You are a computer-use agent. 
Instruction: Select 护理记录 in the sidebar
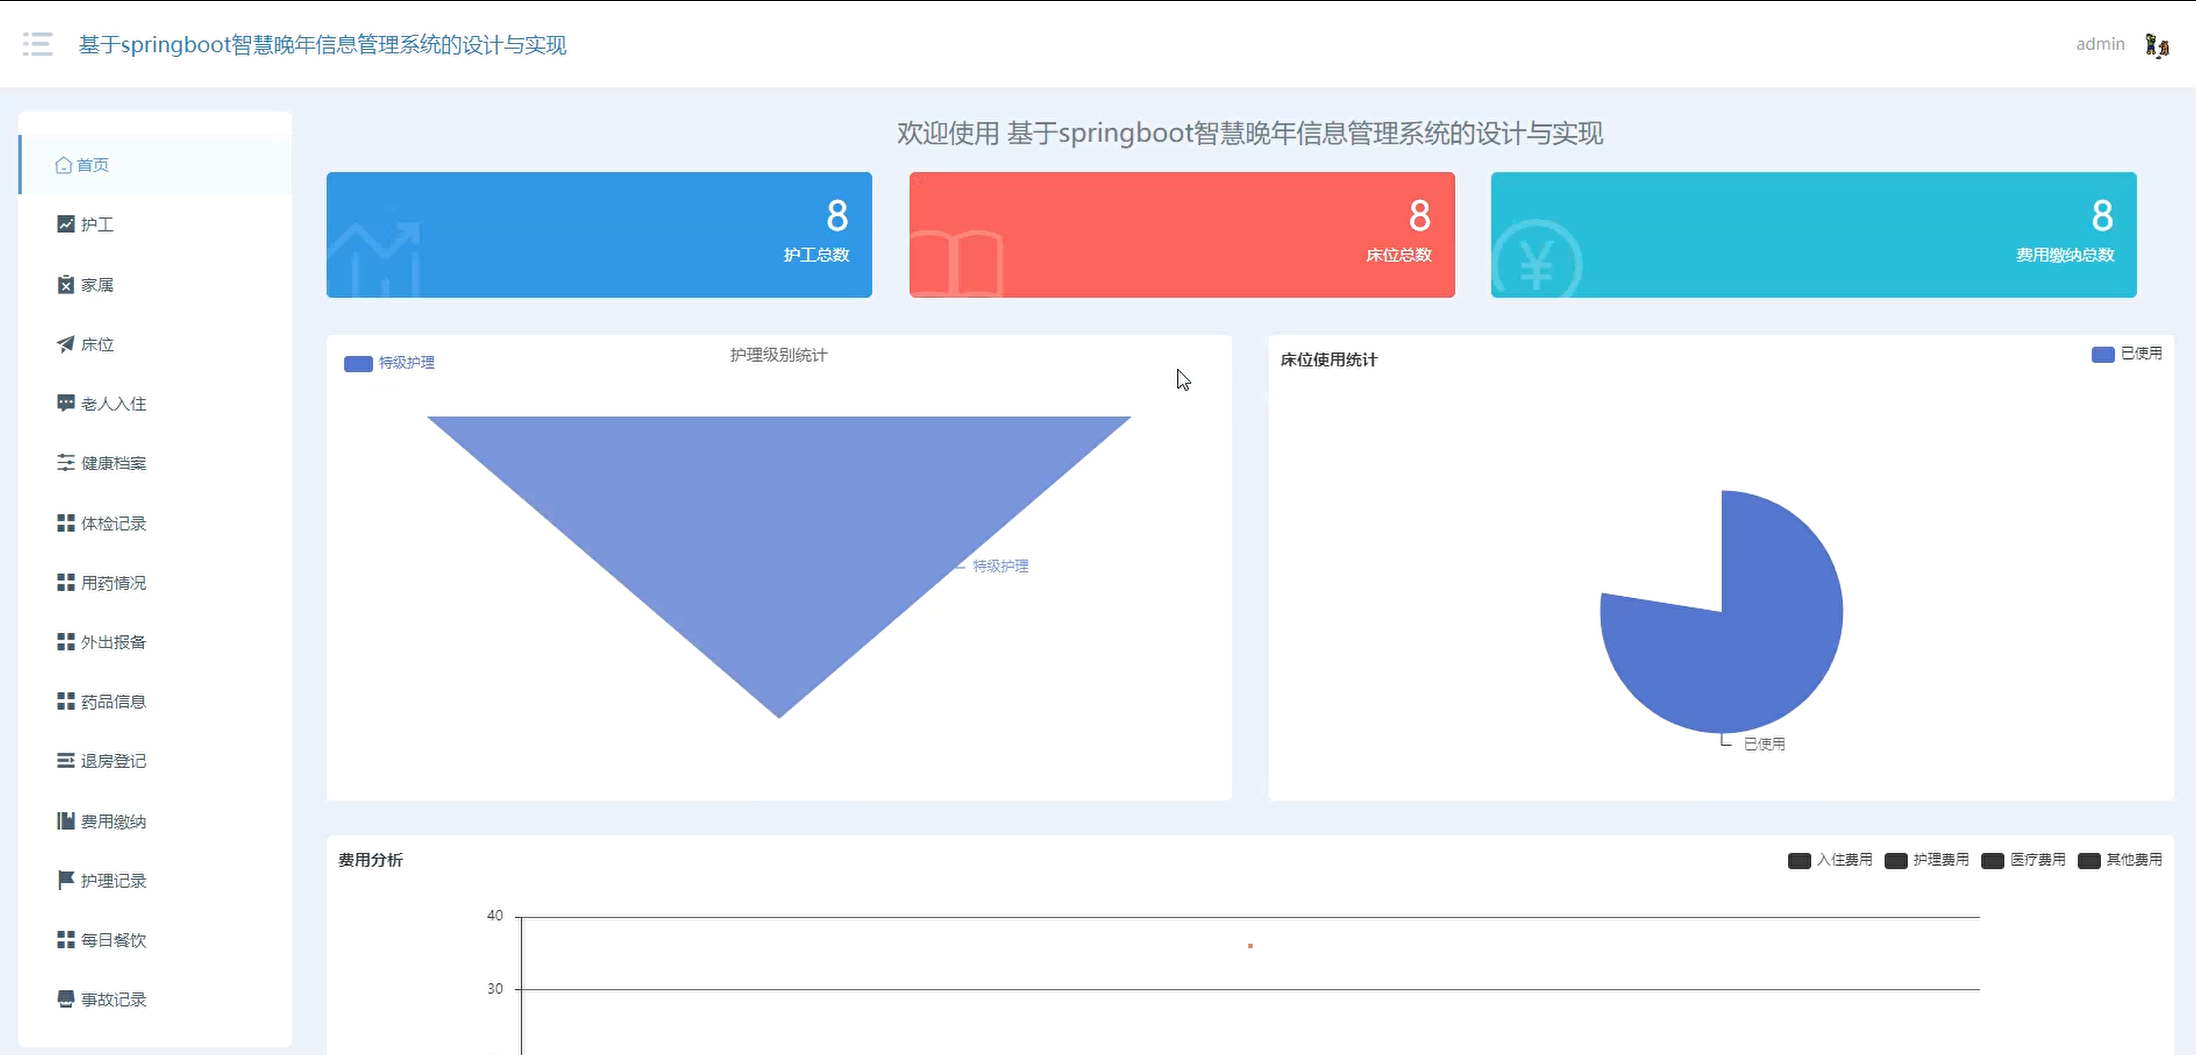pyautogui.click(x=155, y=880)
